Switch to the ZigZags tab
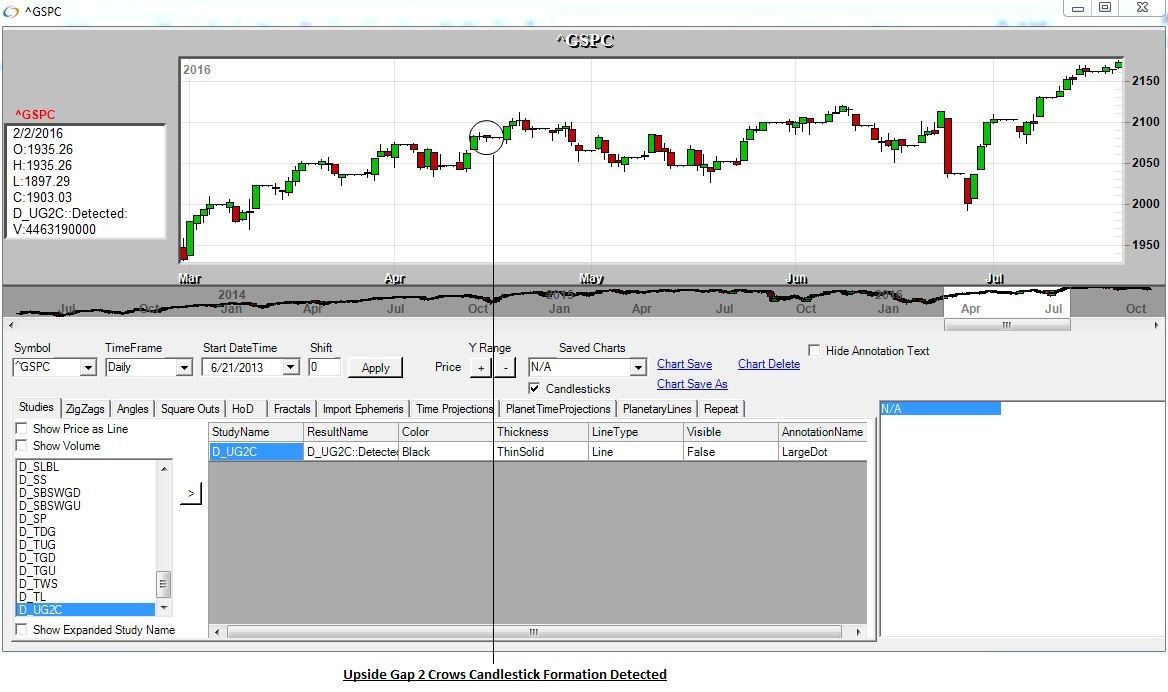This screenshot has width=1168, height=692. point(84,409)
